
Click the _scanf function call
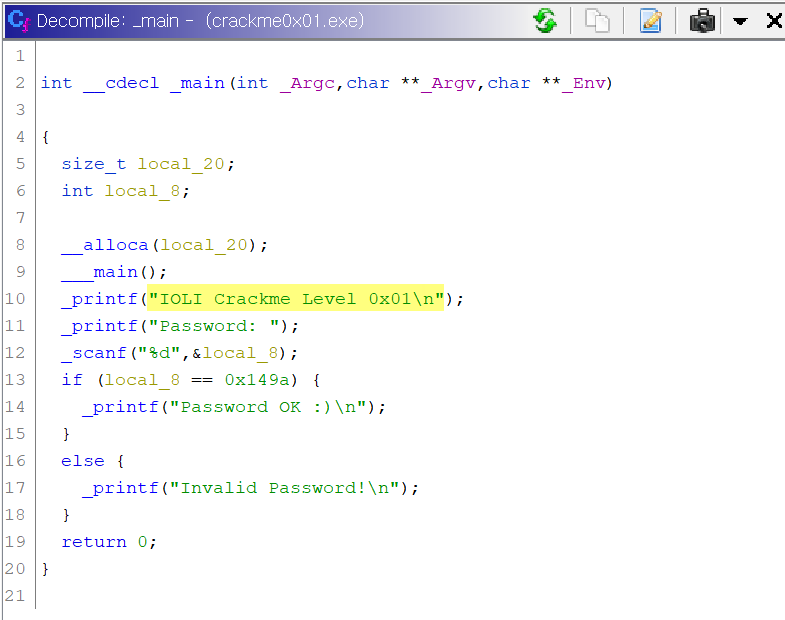tap(94, 353)
